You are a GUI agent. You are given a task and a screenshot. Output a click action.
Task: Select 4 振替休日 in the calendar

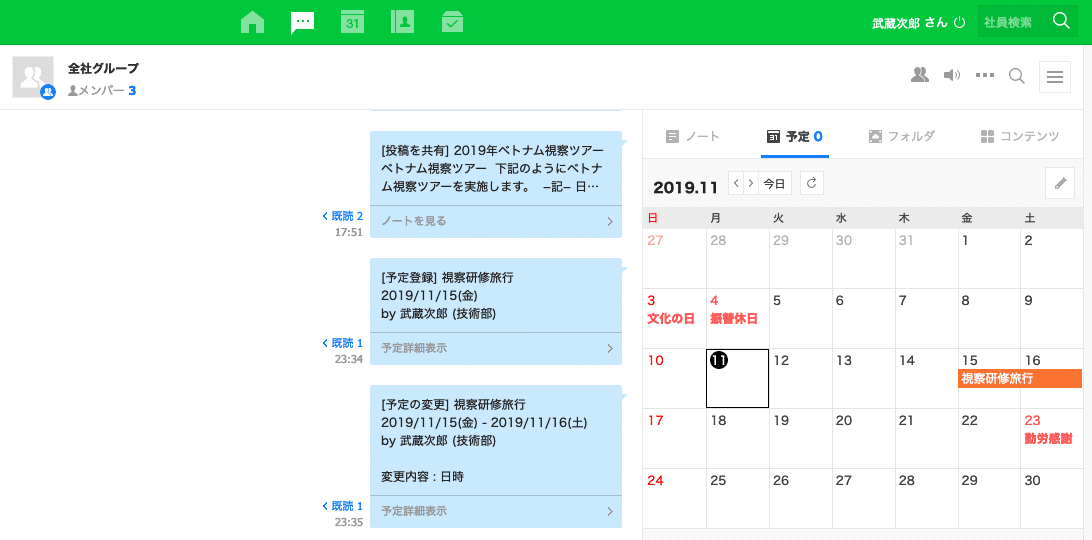(738, 318)
